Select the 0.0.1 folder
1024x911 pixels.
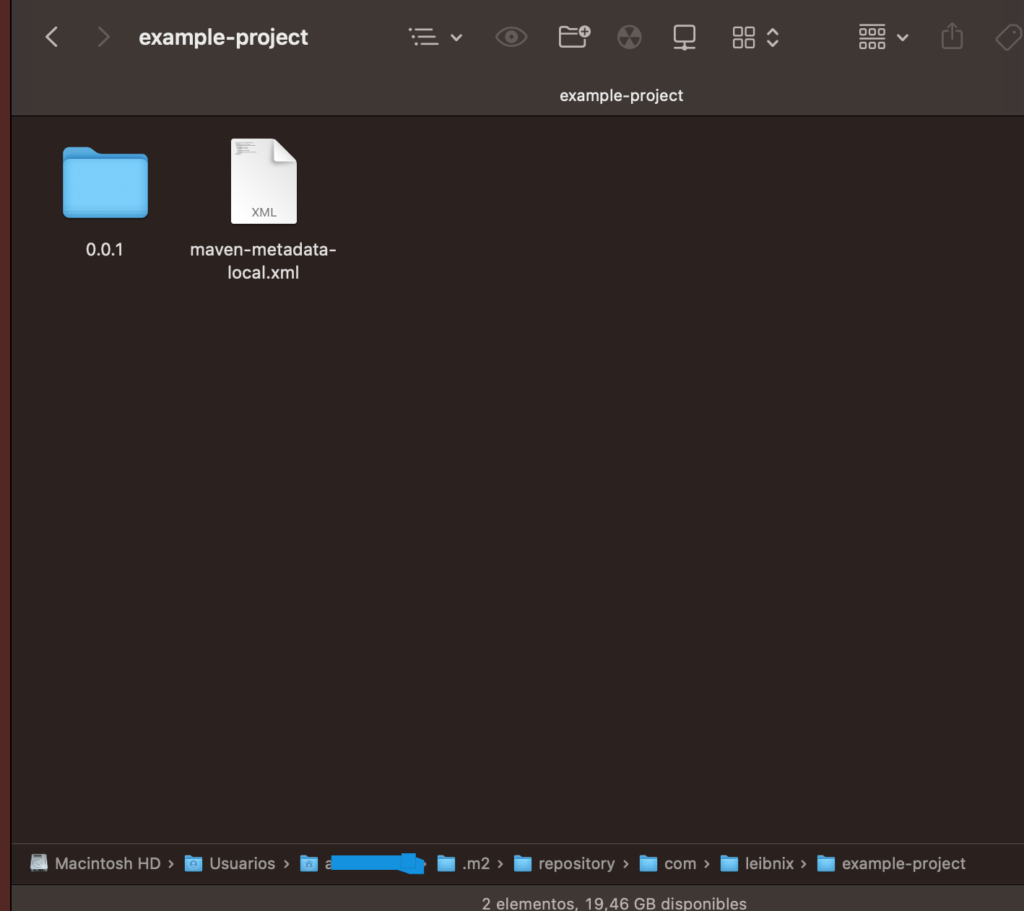[105, 183]
